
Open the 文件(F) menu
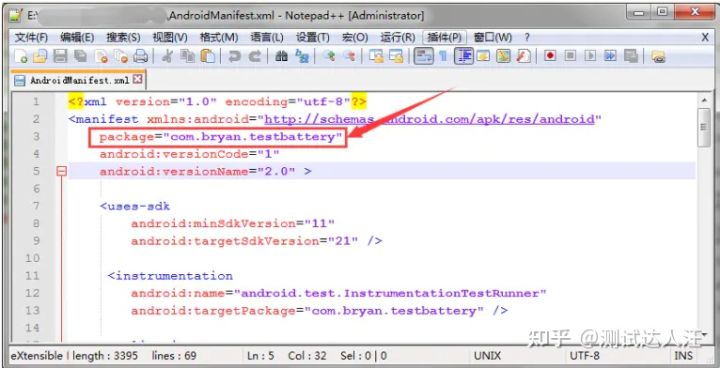pos(31,37)
